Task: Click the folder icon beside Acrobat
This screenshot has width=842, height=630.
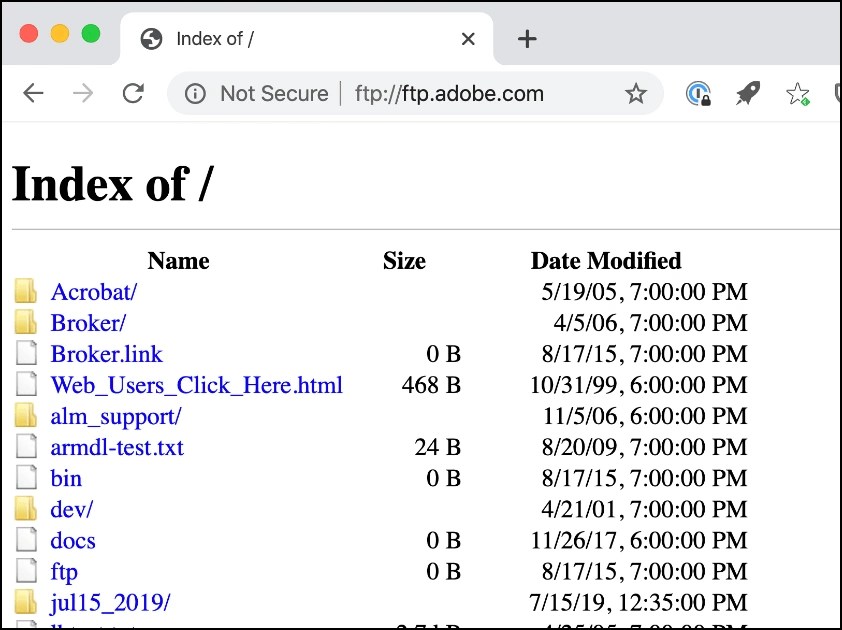Action: [x=26, y=291]
